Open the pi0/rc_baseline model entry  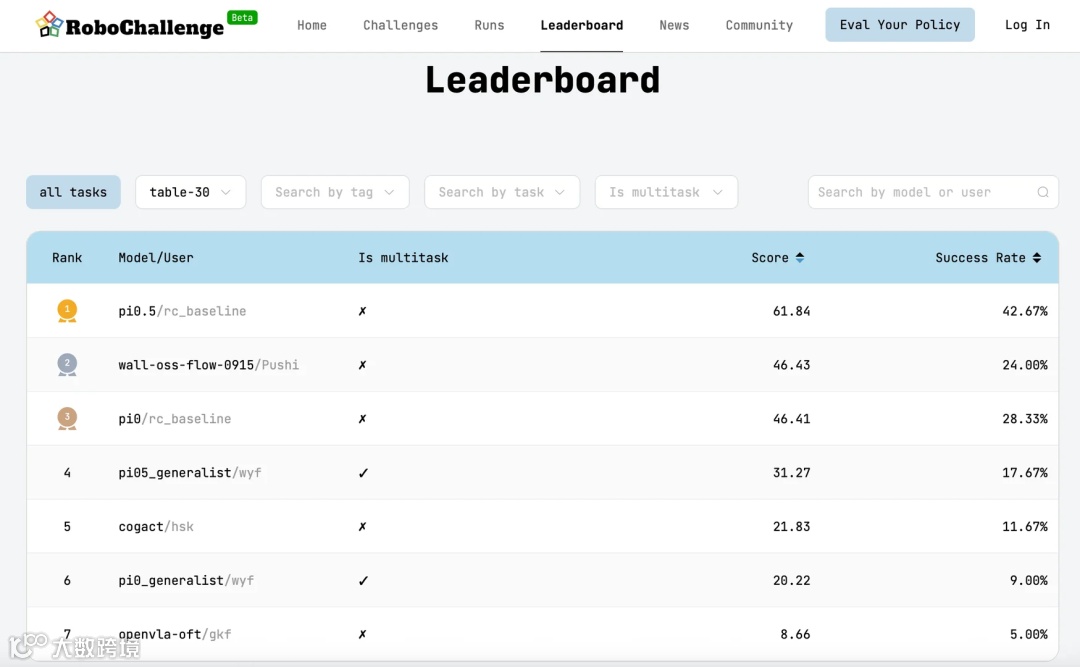pos(174,418)
